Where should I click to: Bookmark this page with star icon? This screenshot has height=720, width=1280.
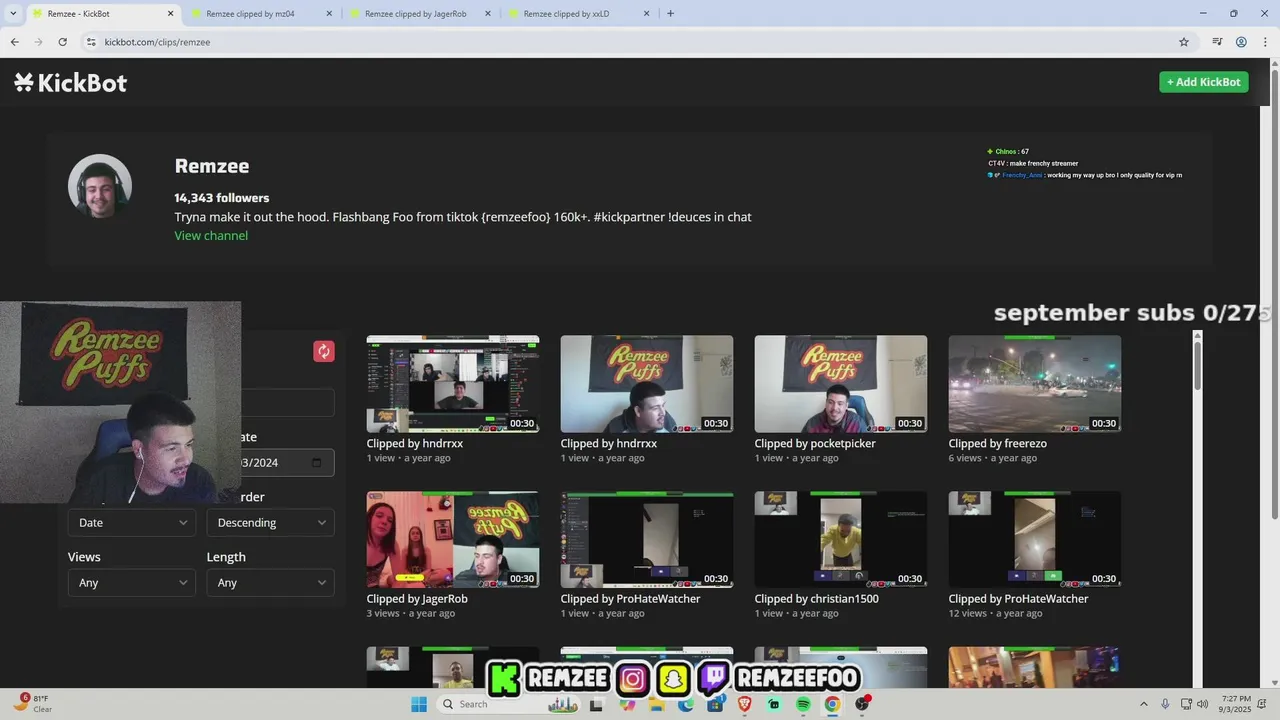[1184, 42]
